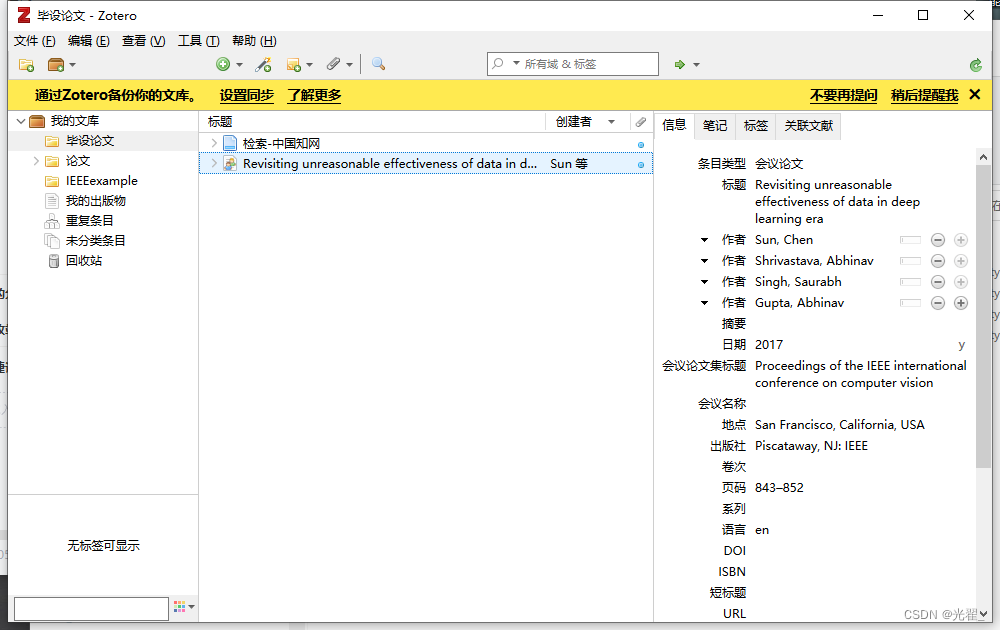The width and height of the screenshot is (1000, 630).
Task: Toggle name field mode for Singh, Saurabh
Action: (x=910, y=282)
